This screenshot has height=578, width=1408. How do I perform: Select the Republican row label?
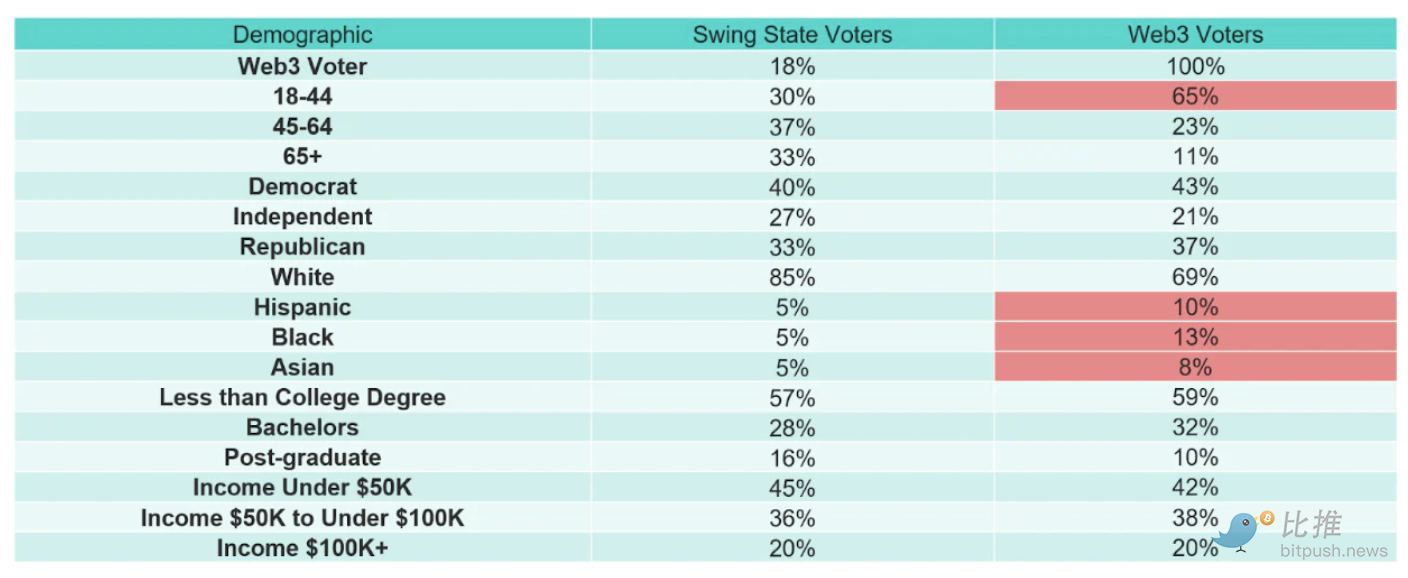click(x=302, y=247)
